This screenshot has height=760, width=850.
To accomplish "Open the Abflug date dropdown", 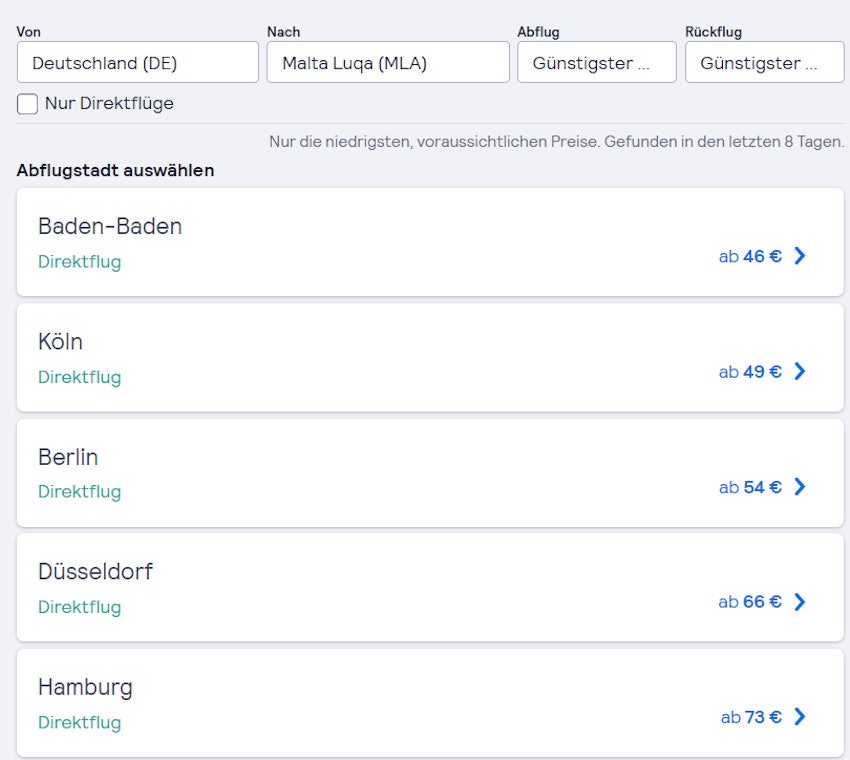I will click(596, 63).
